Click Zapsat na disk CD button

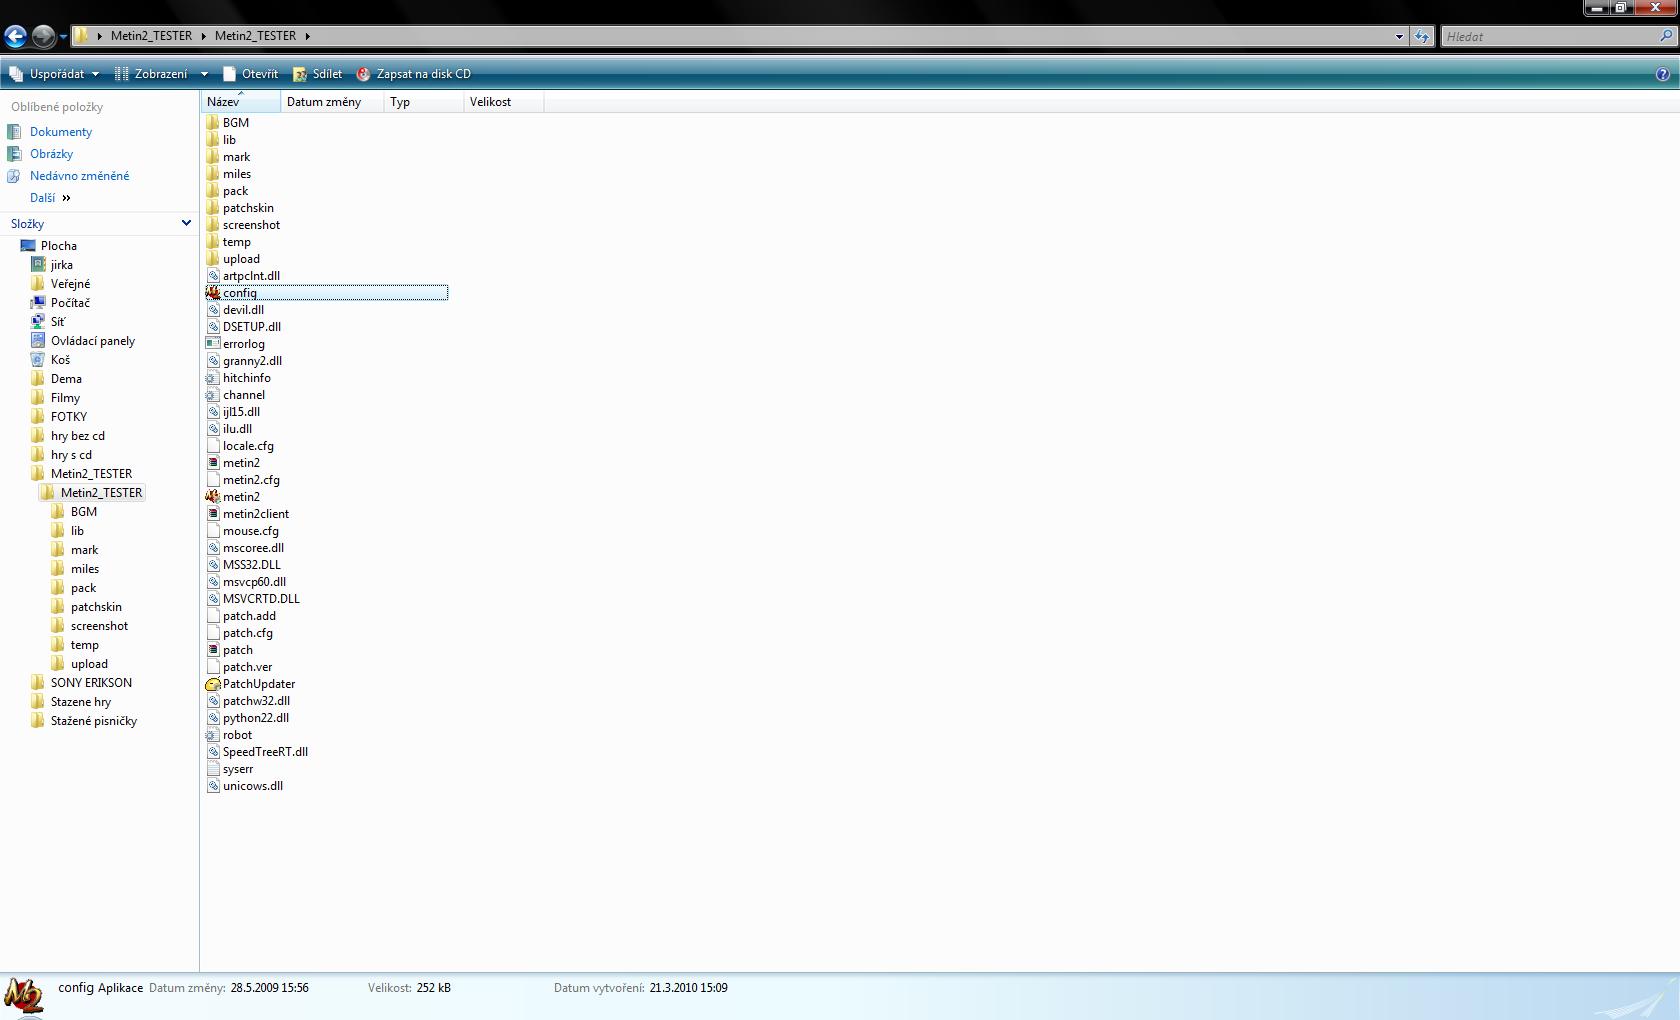tap(414, 74)
